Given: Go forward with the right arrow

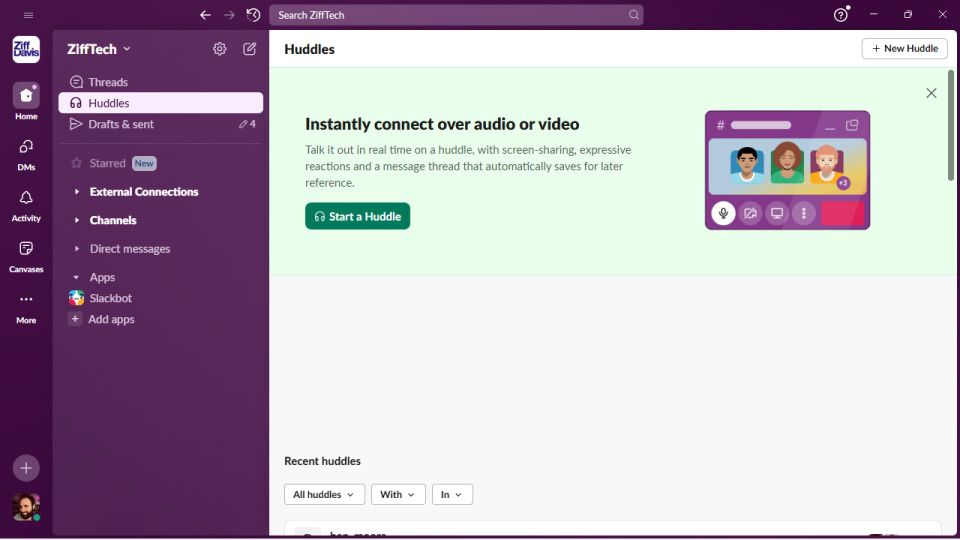Looking at the screenshot, I should pos(229,15).
